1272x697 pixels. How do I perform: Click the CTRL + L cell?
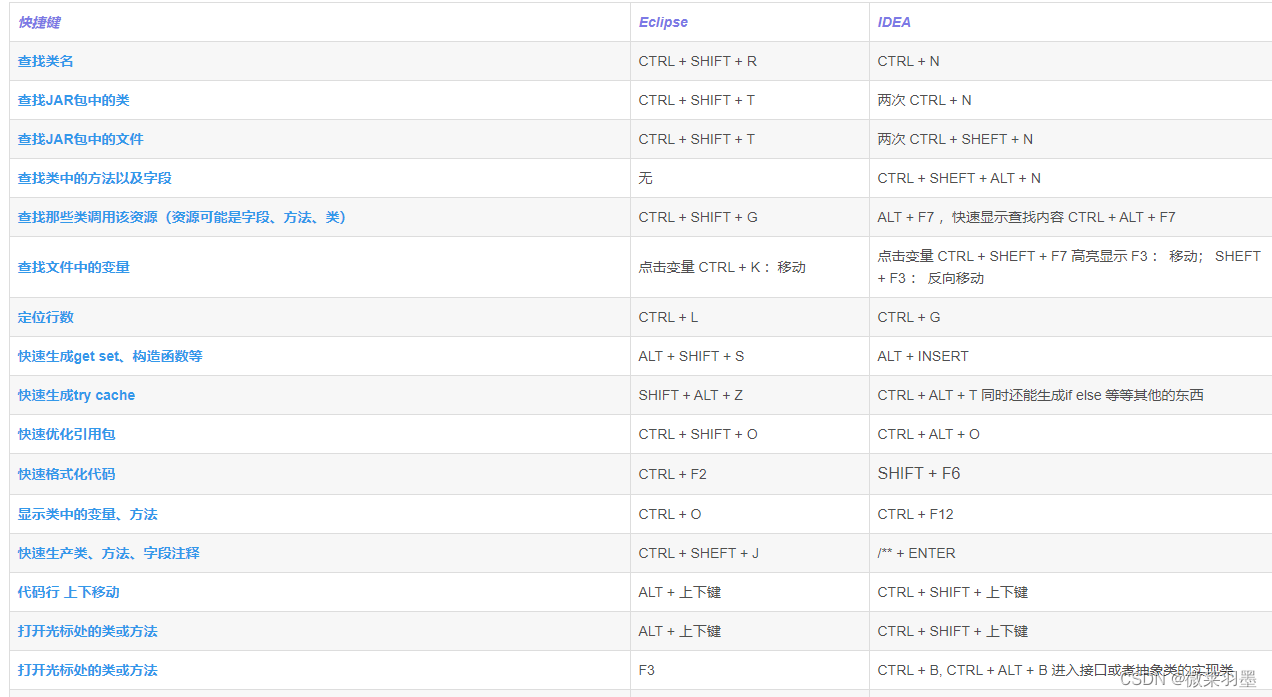coord(668,317)
